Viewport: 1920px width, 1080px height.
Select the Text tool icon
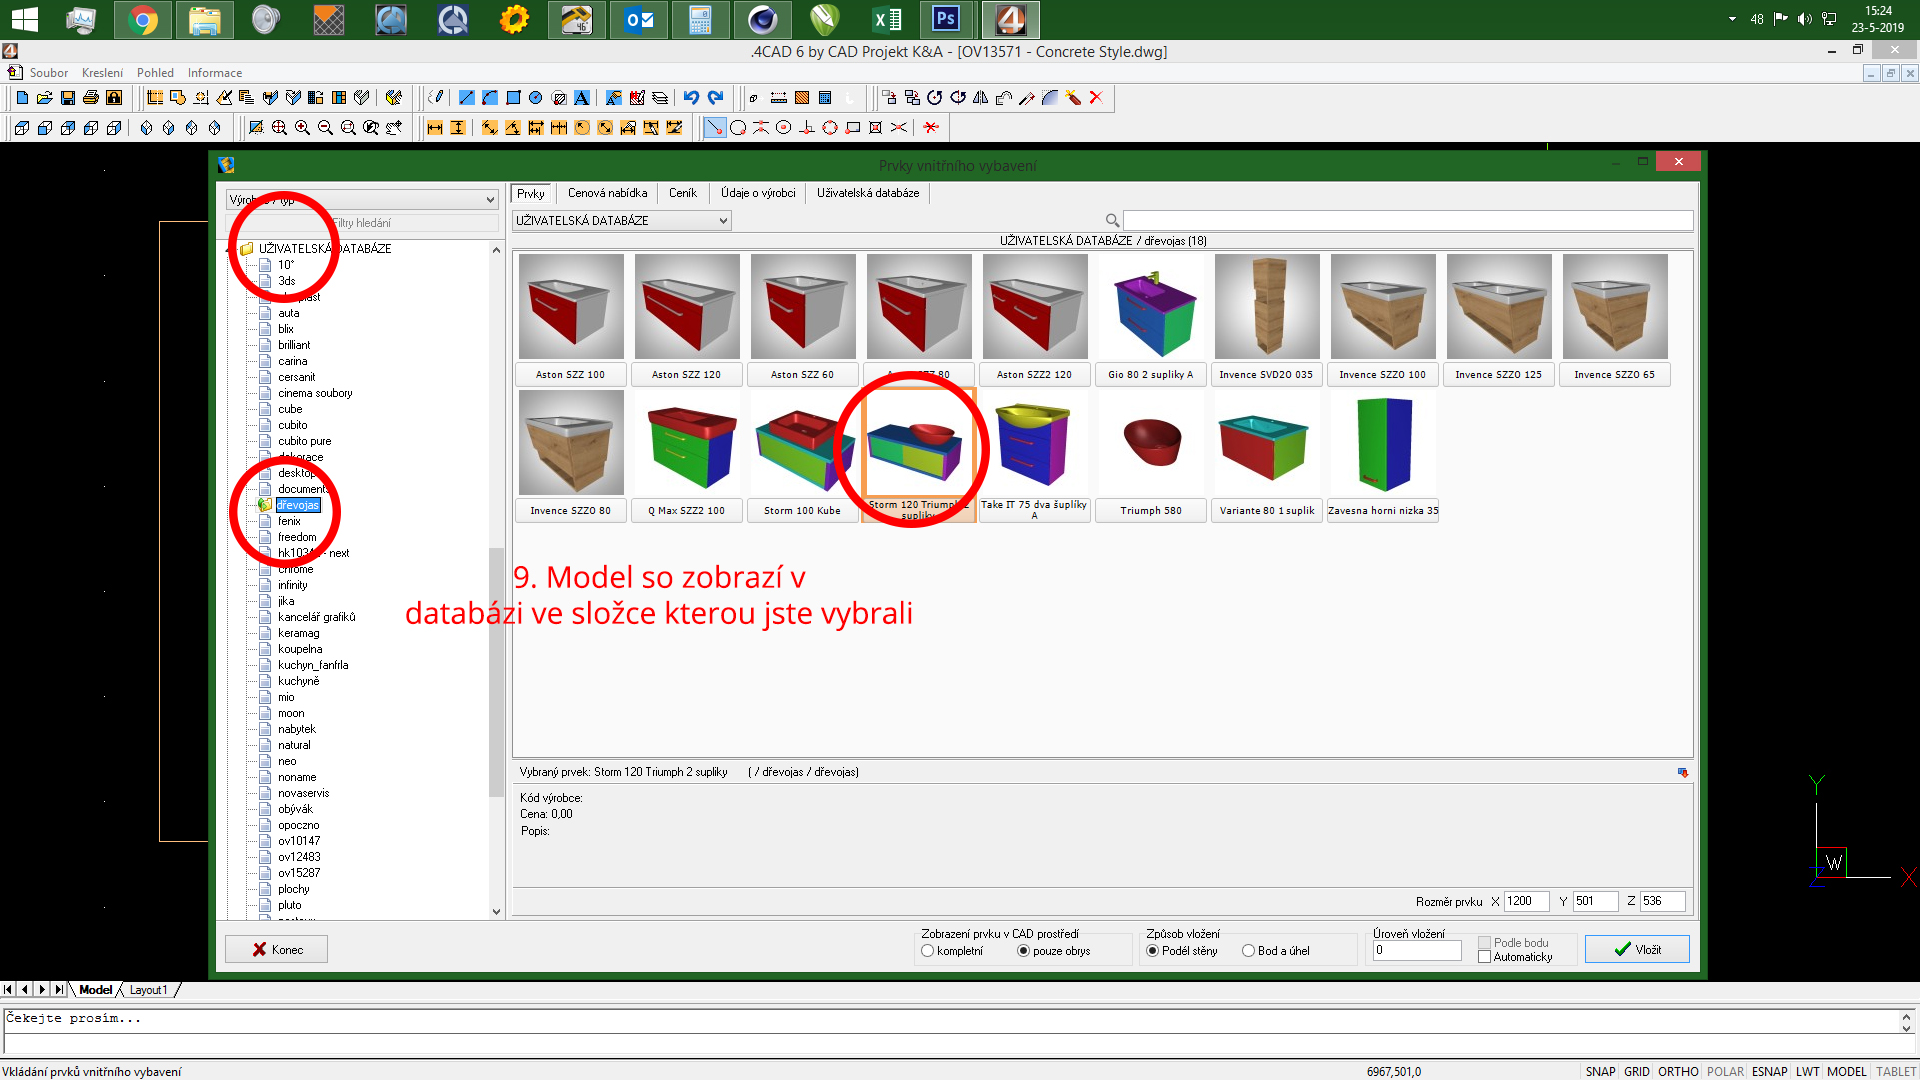pyautogui.click(x=582, y=98)
